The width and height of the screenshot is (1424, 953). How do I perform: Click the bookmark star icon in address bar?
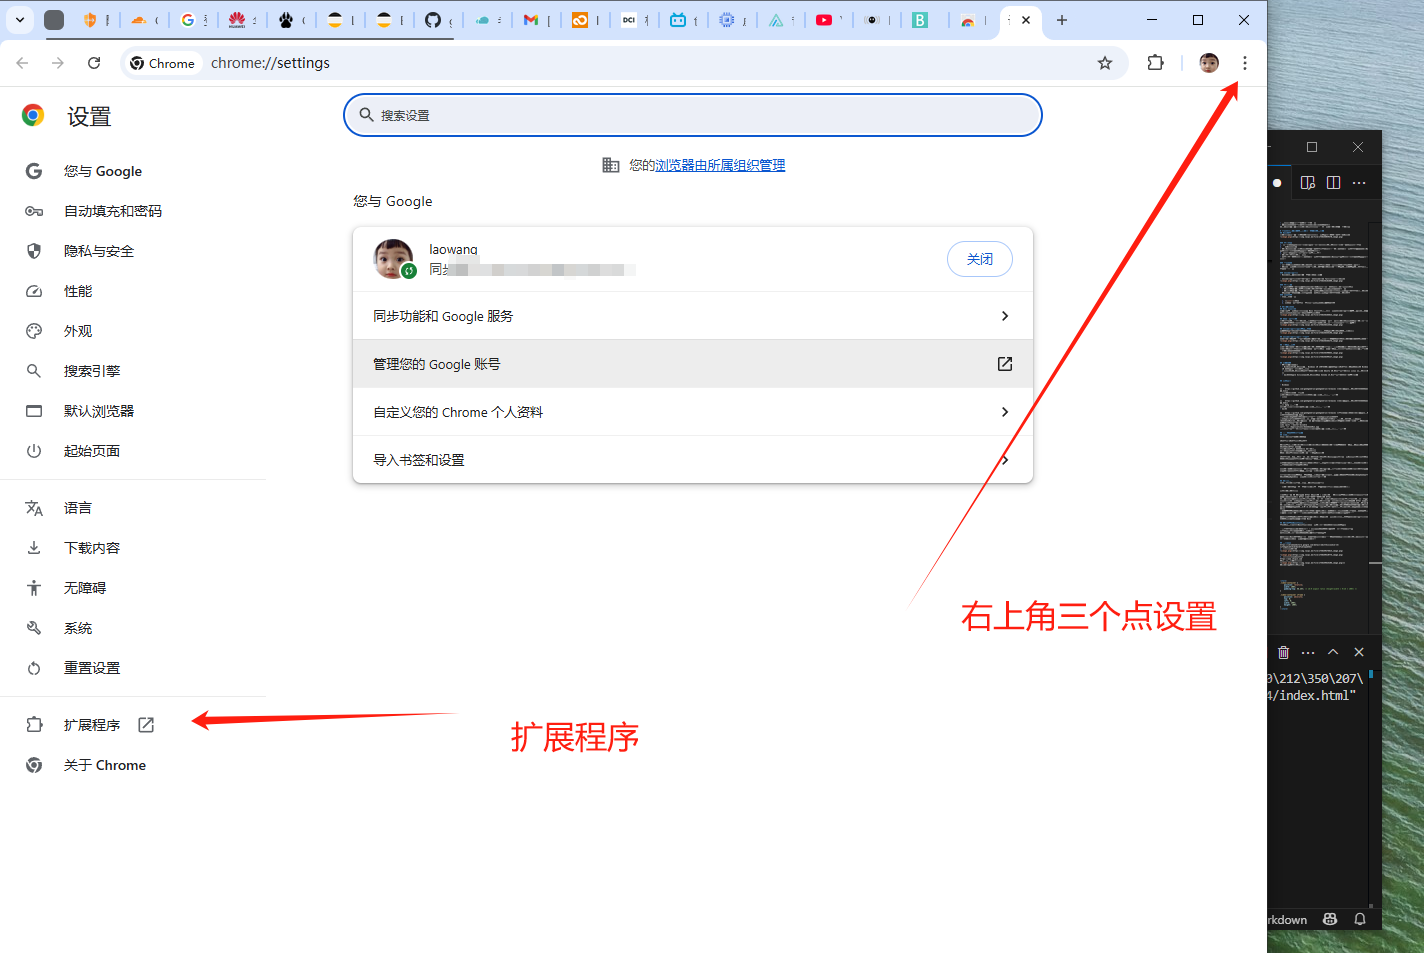click(x=1105, y=63)
